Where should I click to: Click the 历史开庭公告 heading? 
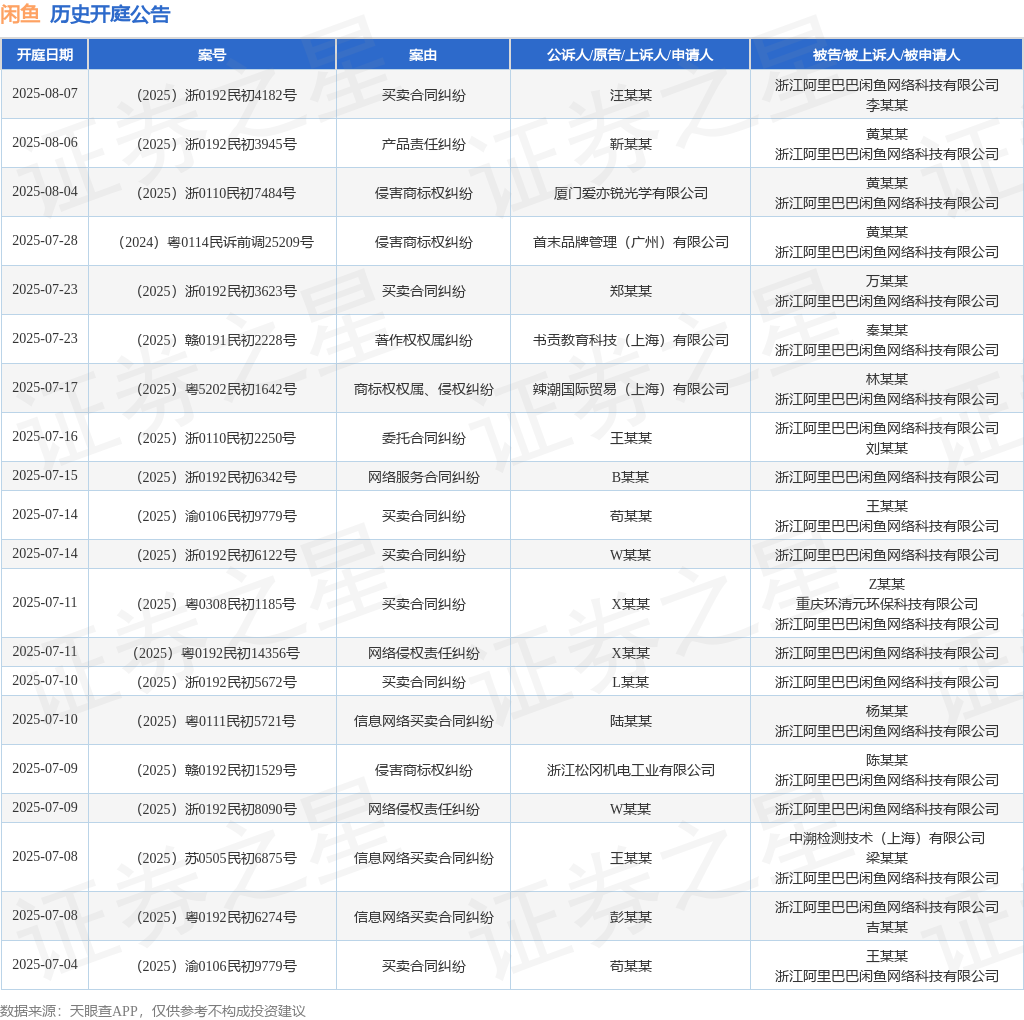[x=110, y=14]
